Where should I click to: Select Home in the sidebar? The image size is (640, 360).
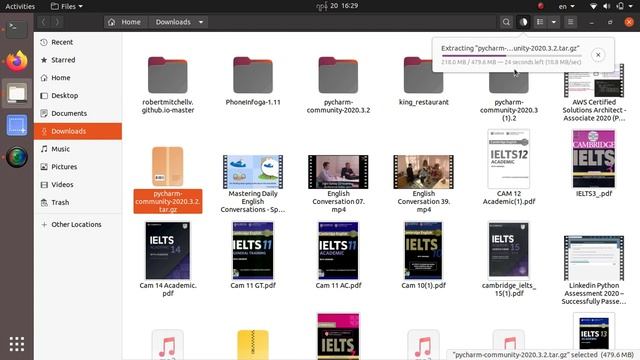(78, 78)
